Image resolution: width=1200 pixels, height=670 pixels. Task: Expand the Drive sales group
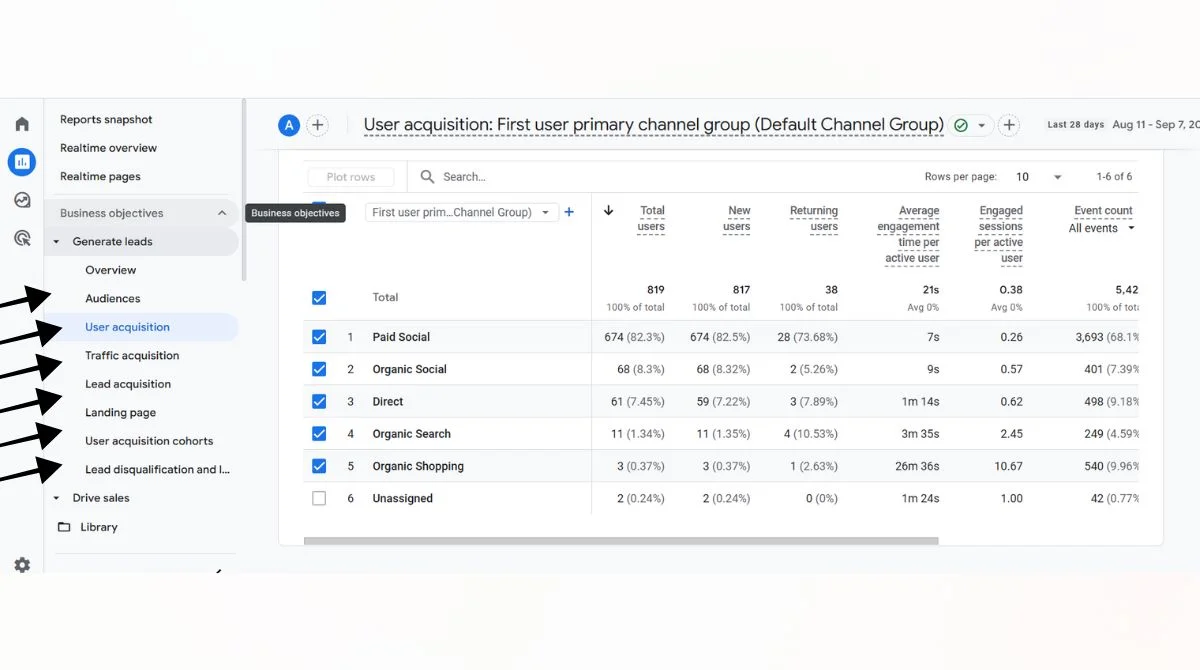pos(56,498)
